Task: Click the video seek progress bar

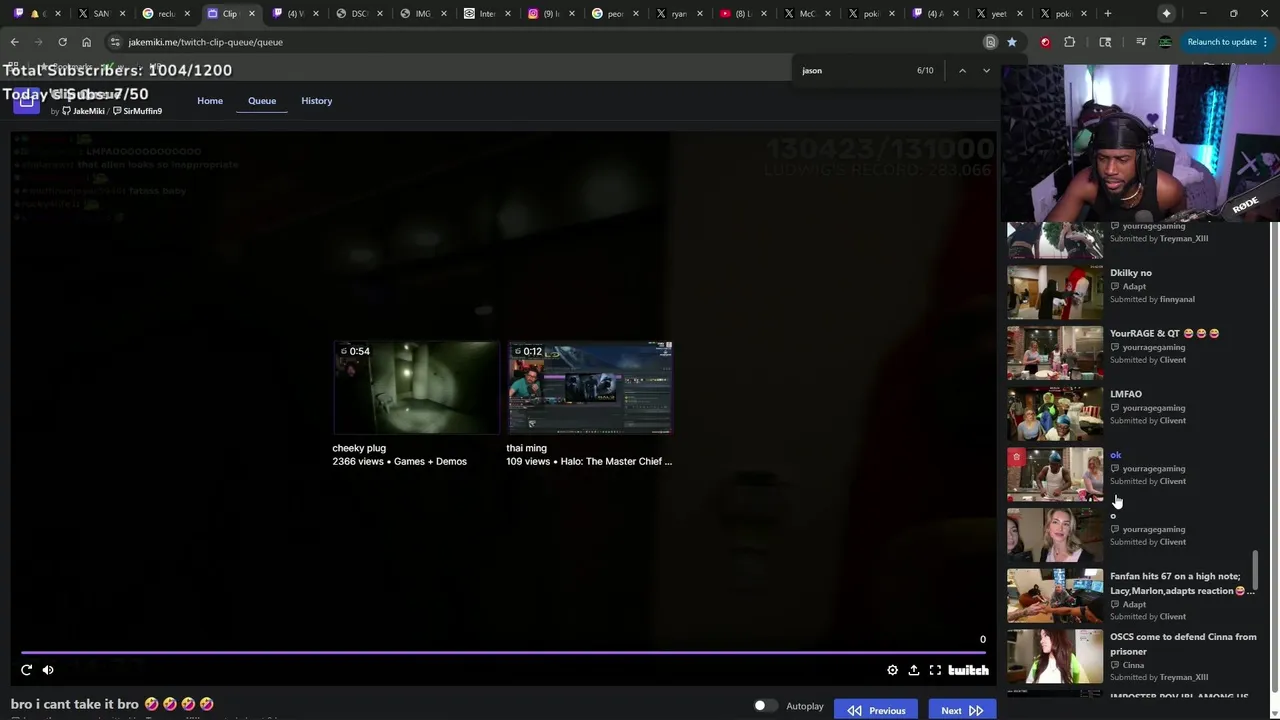Action: pos(503,653)
